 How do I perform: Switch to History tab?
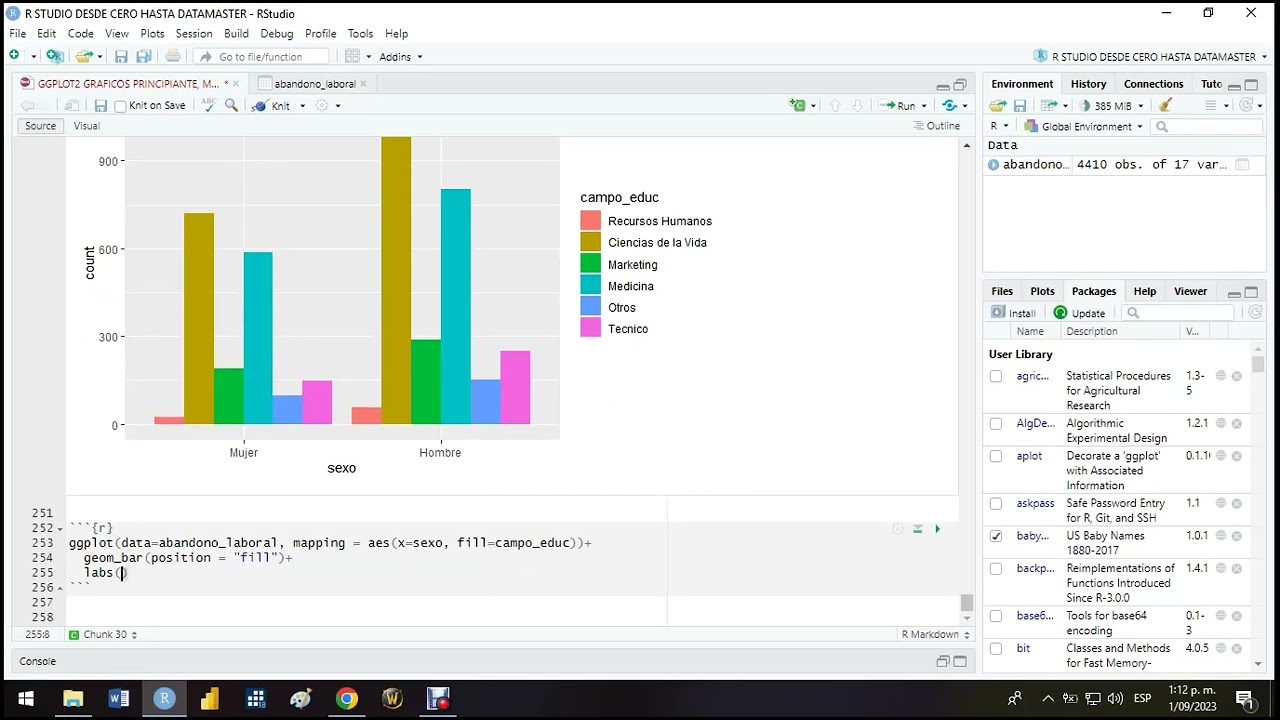1088,84
